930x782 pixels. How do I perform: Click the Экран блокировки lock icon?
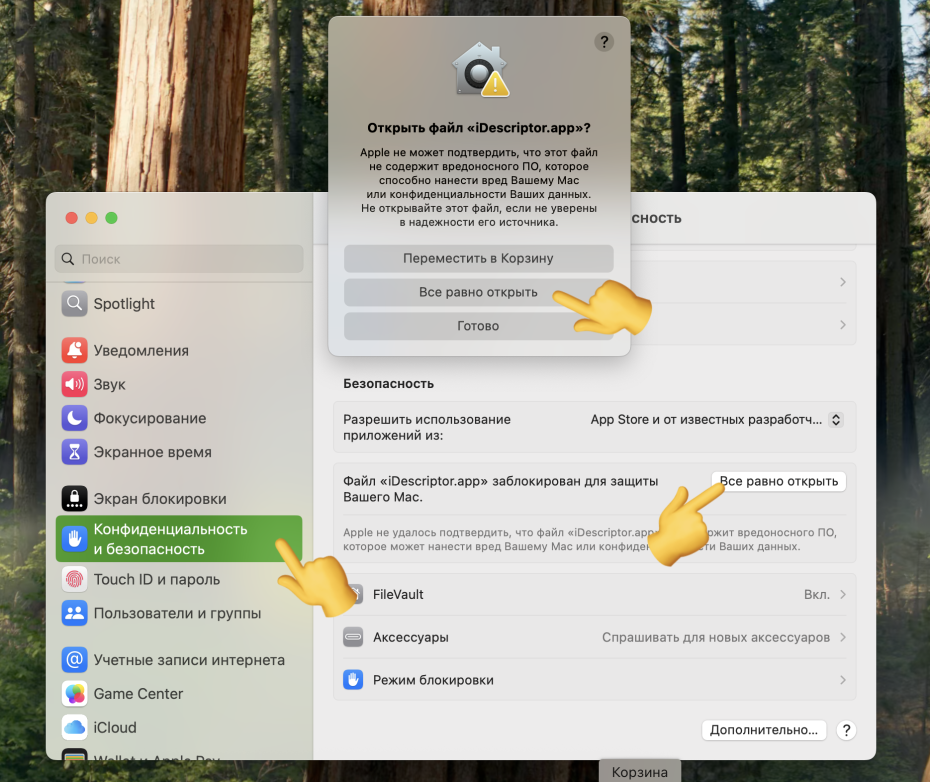[x=74, y=499]
